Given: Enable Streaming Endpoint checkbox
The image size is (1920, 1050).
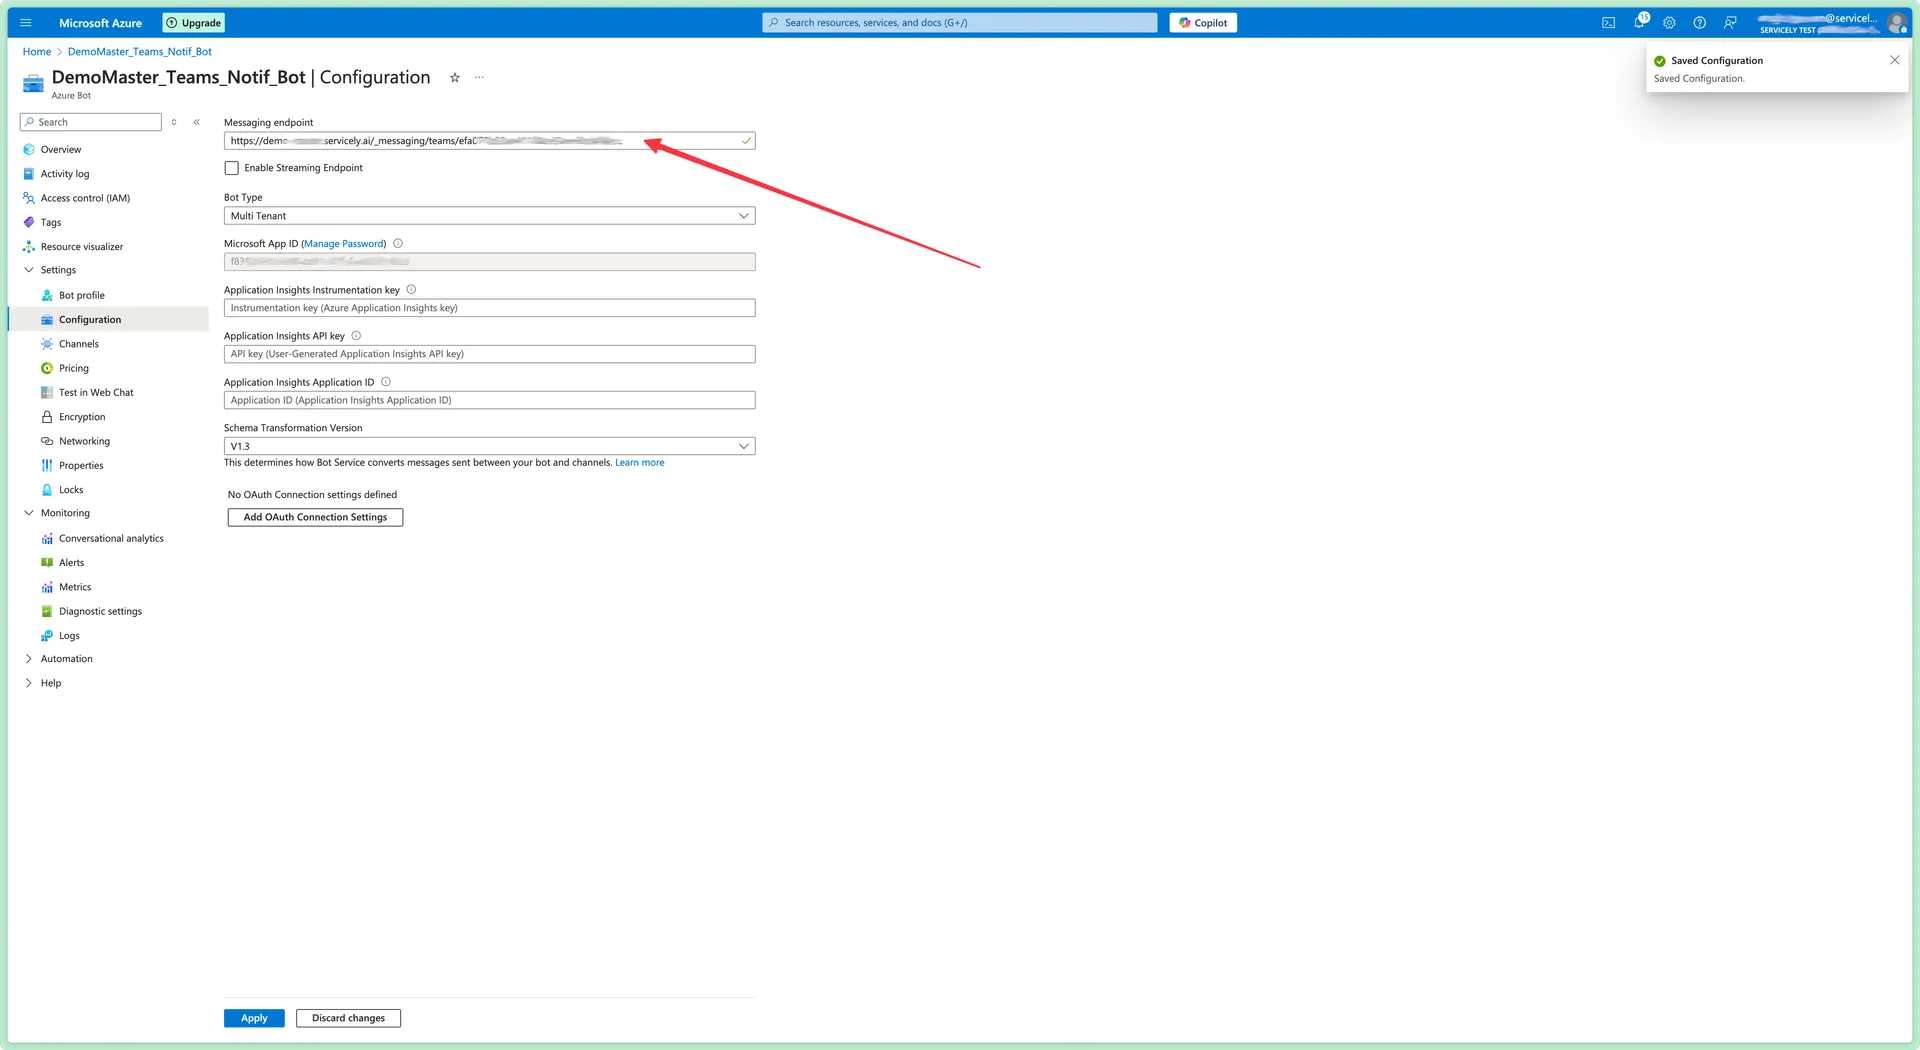Looking at the screenshot, I should (232, 168).
